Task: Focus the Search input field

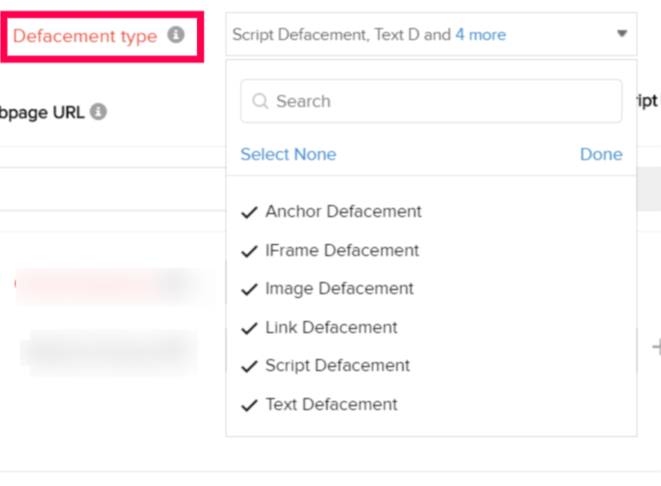Action: [440, 101]
